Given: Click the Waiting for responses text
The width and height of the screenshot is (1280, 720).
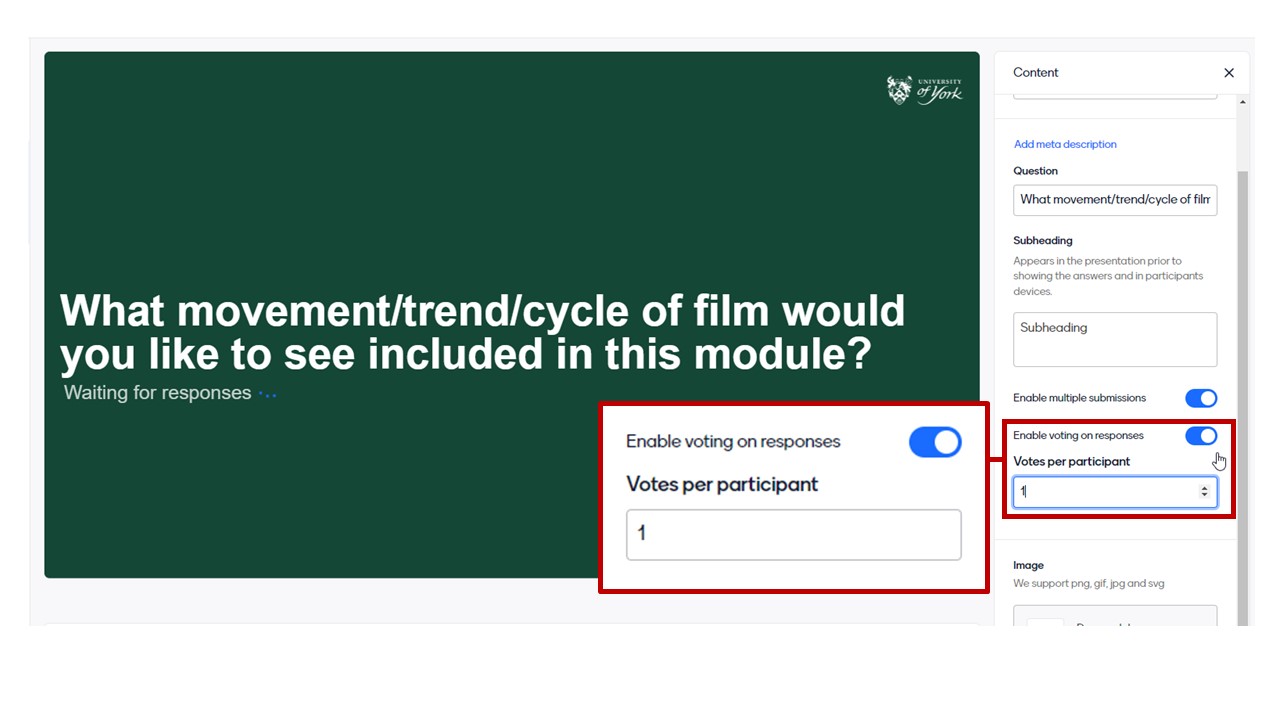Looking at the screenshot, I should 157,393.
